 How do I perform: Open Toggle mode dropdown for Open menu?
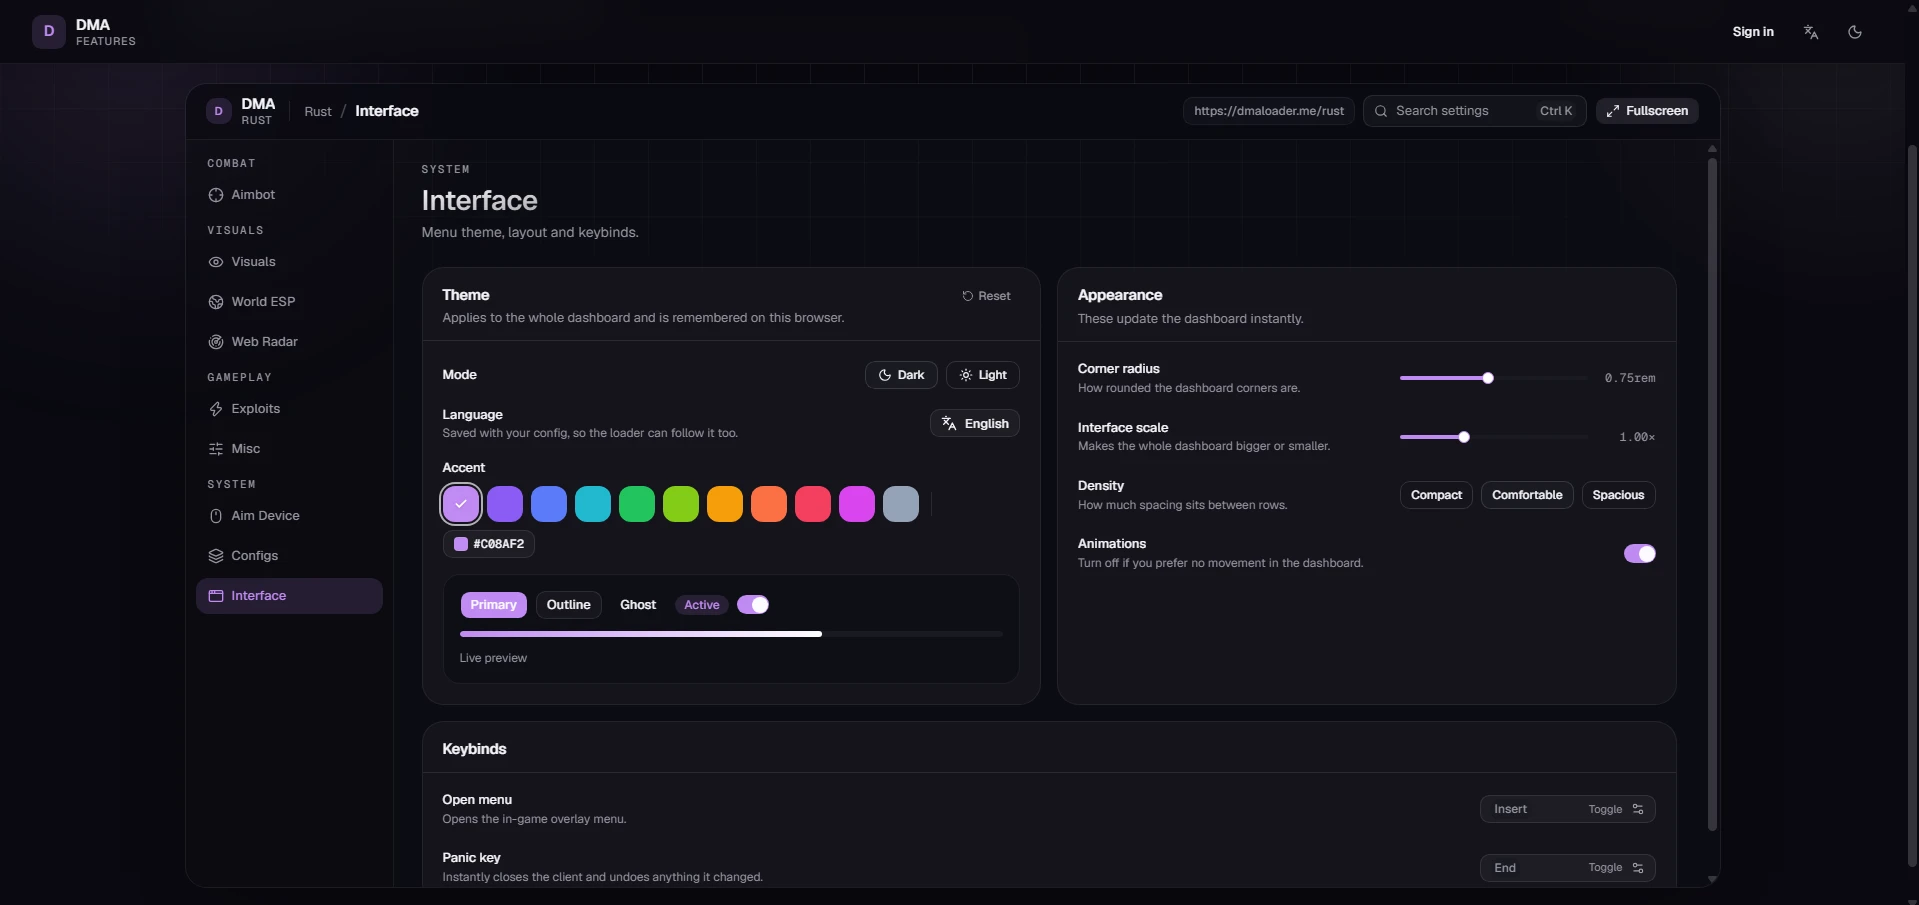(1616, 809)
